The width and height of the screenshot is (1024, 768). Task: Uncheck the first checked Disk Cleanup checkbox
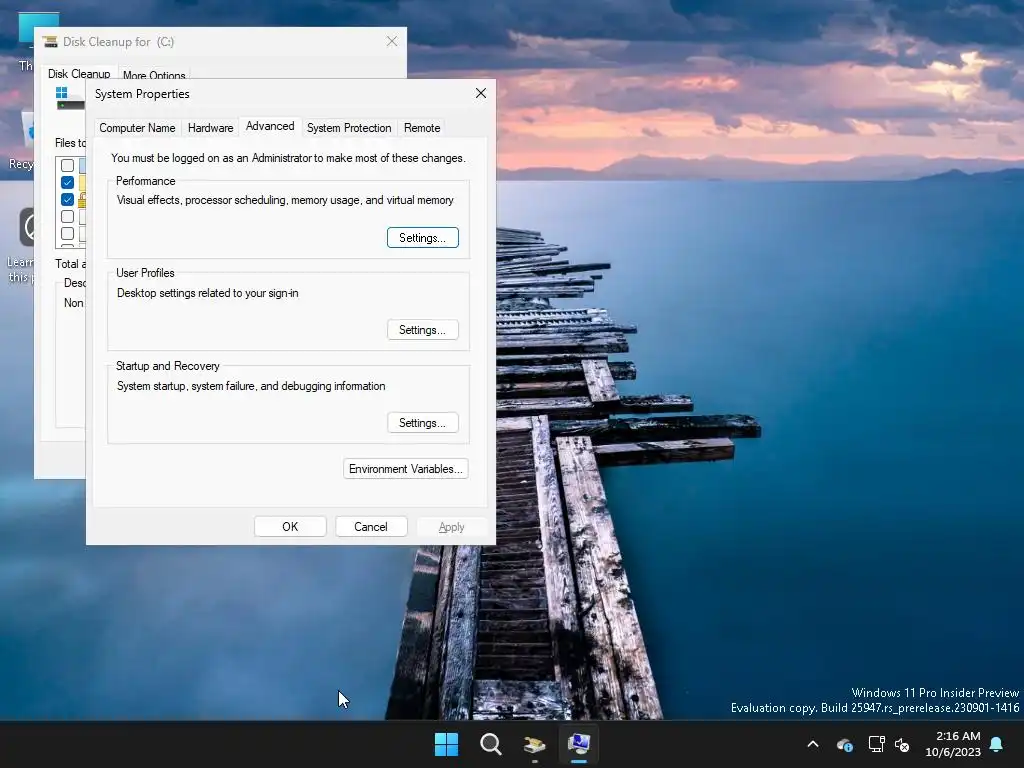coord(67,182)
